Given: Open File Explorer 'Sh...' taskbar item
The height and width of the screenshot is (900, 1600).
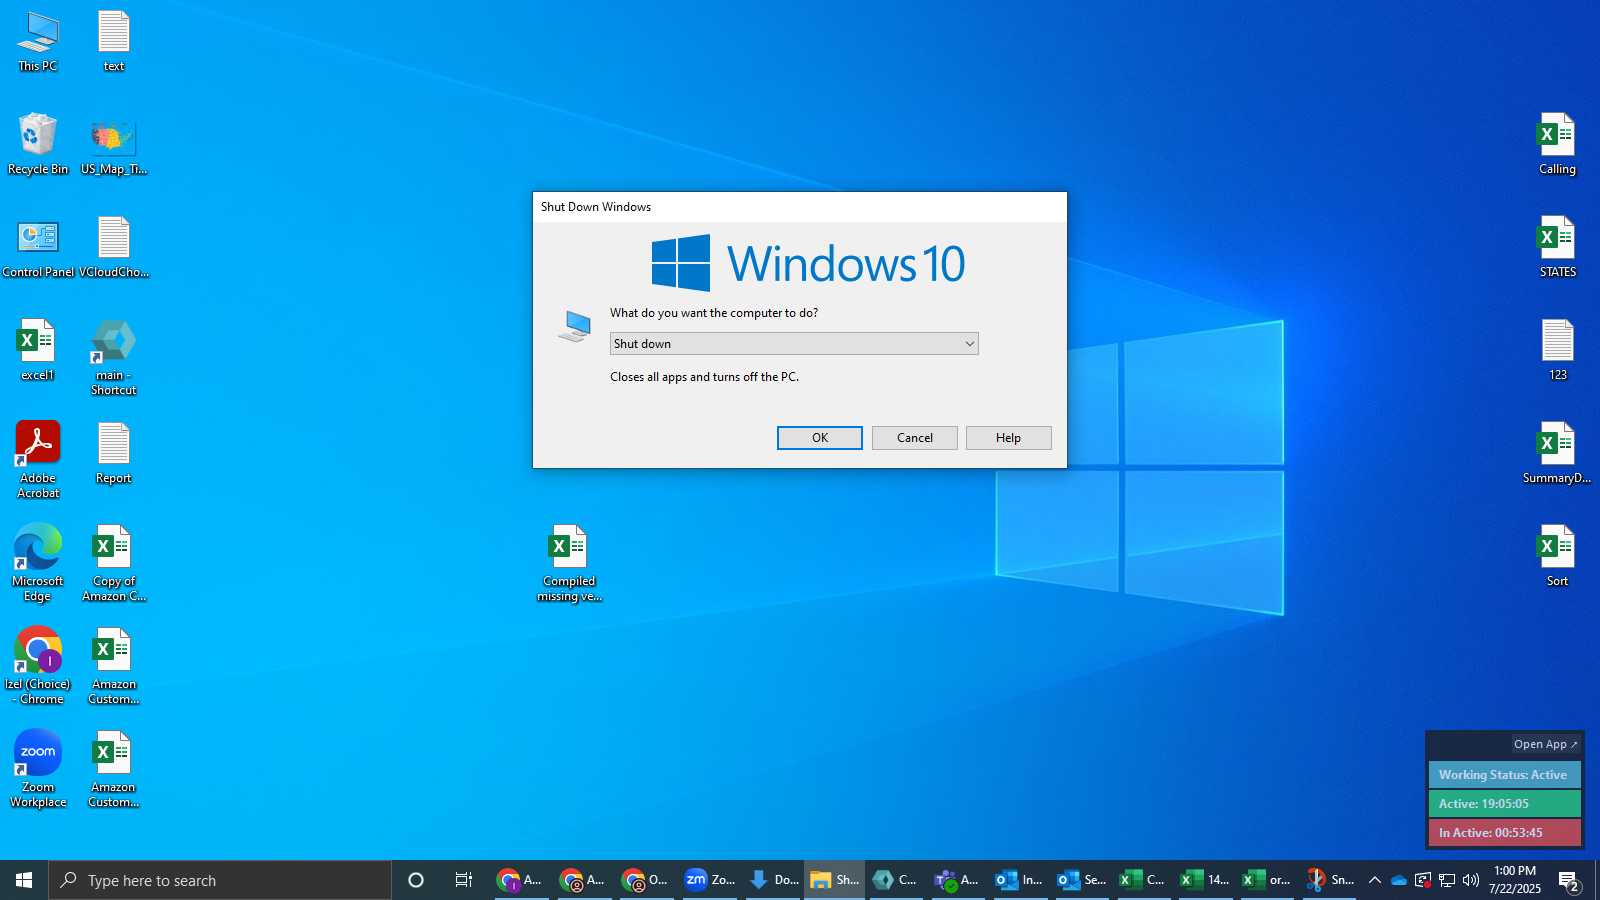Looking at the screenshot, I should click(x=834, y=880).
